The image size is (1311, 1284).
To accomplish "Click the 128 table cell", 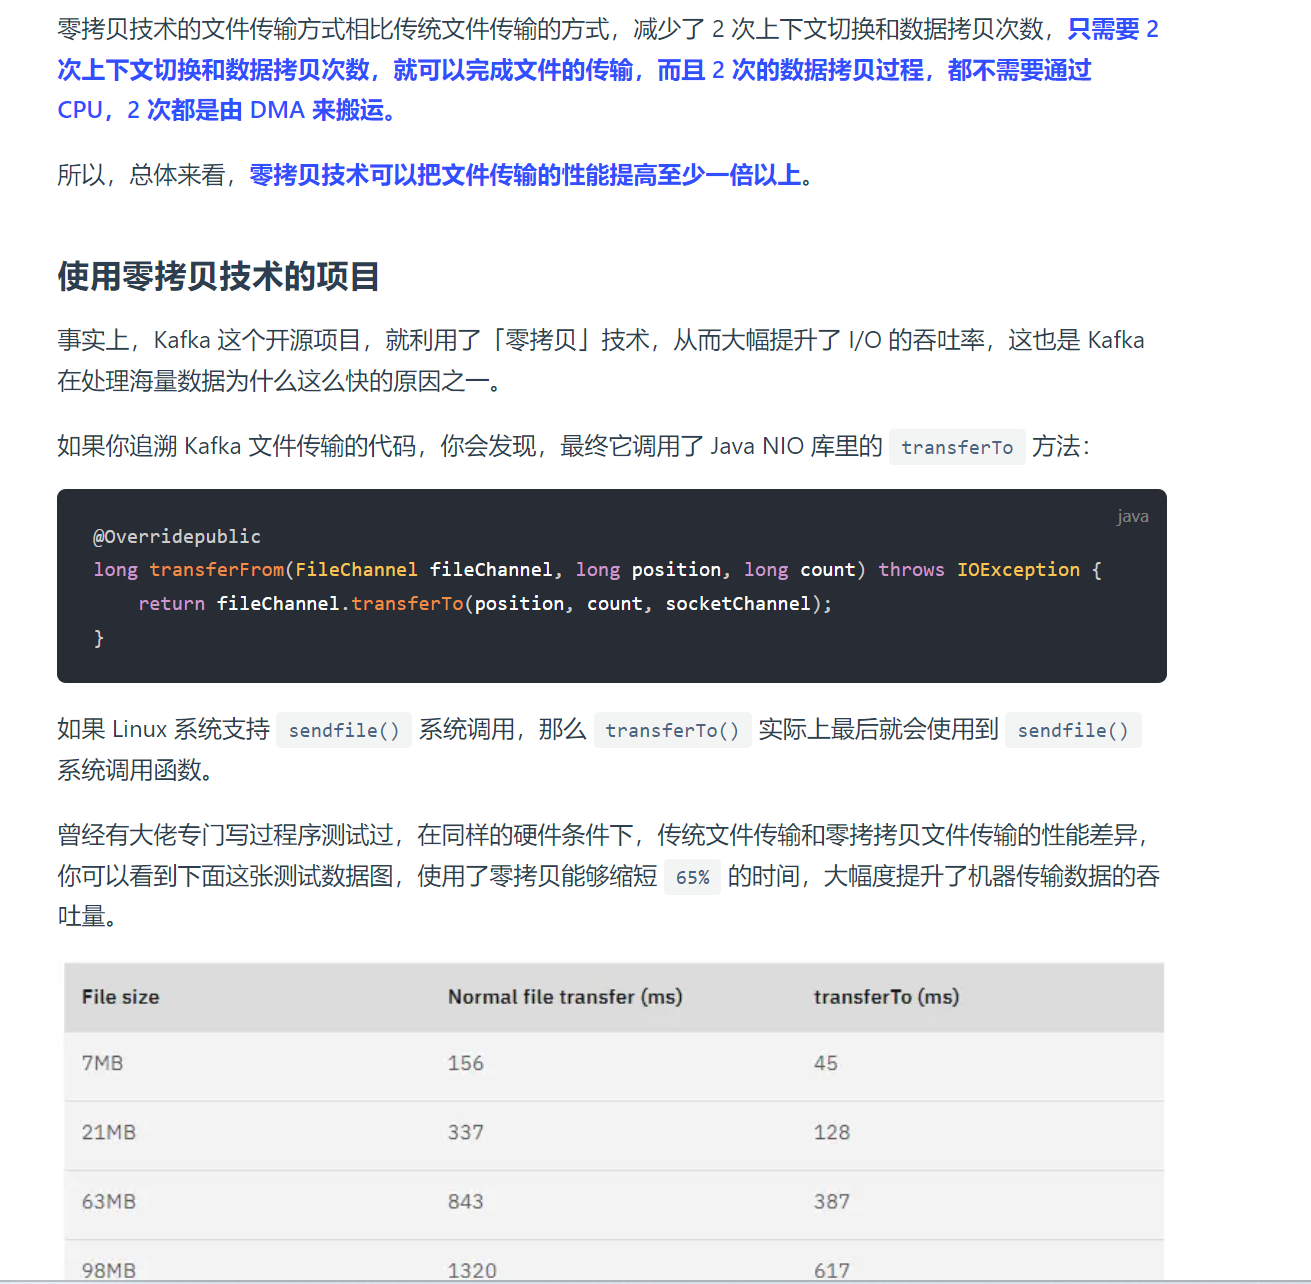I will [x=831, y=1132].
